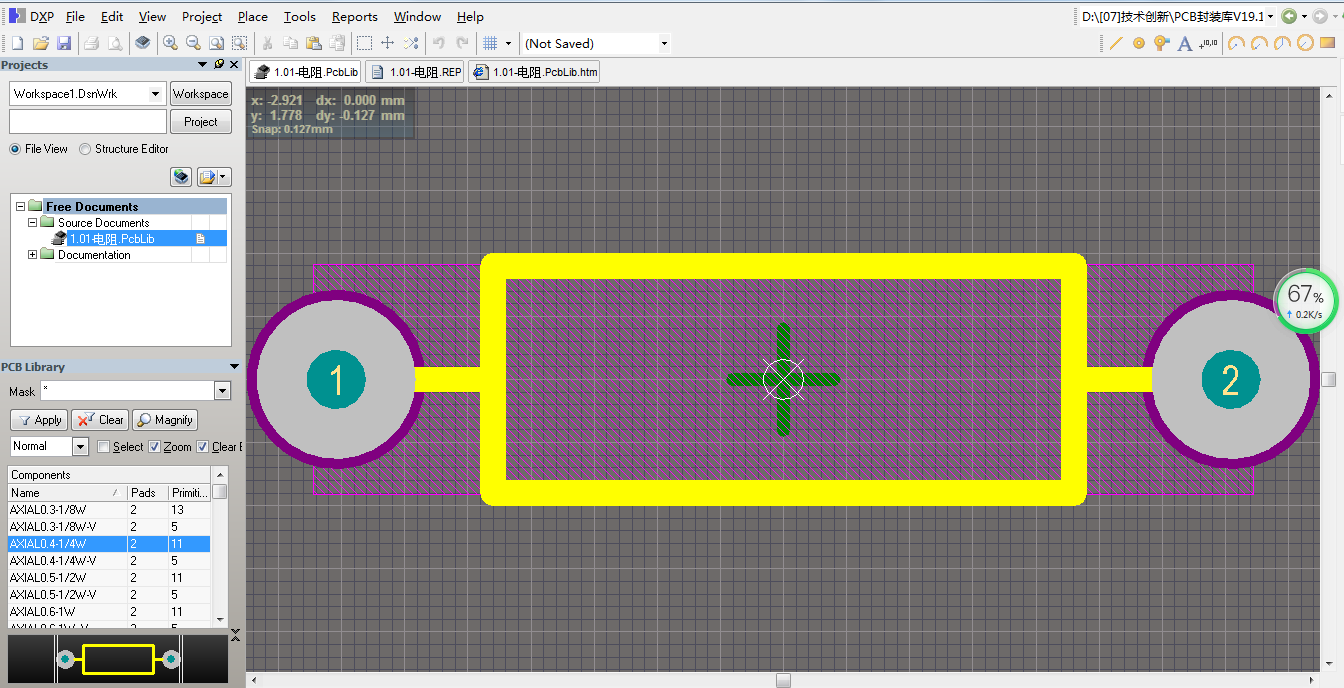Toggle the Clear Existing checkbox
Screen dimensions: 1344x688
203,447
